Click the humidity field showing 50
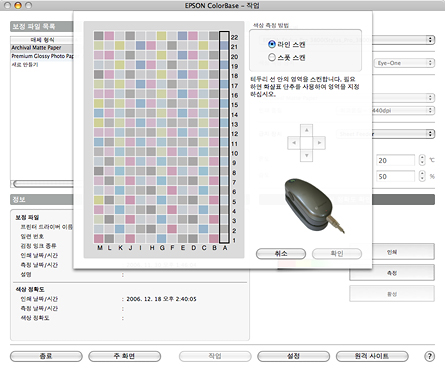The image size is (445, 371). tap(396, 176)
